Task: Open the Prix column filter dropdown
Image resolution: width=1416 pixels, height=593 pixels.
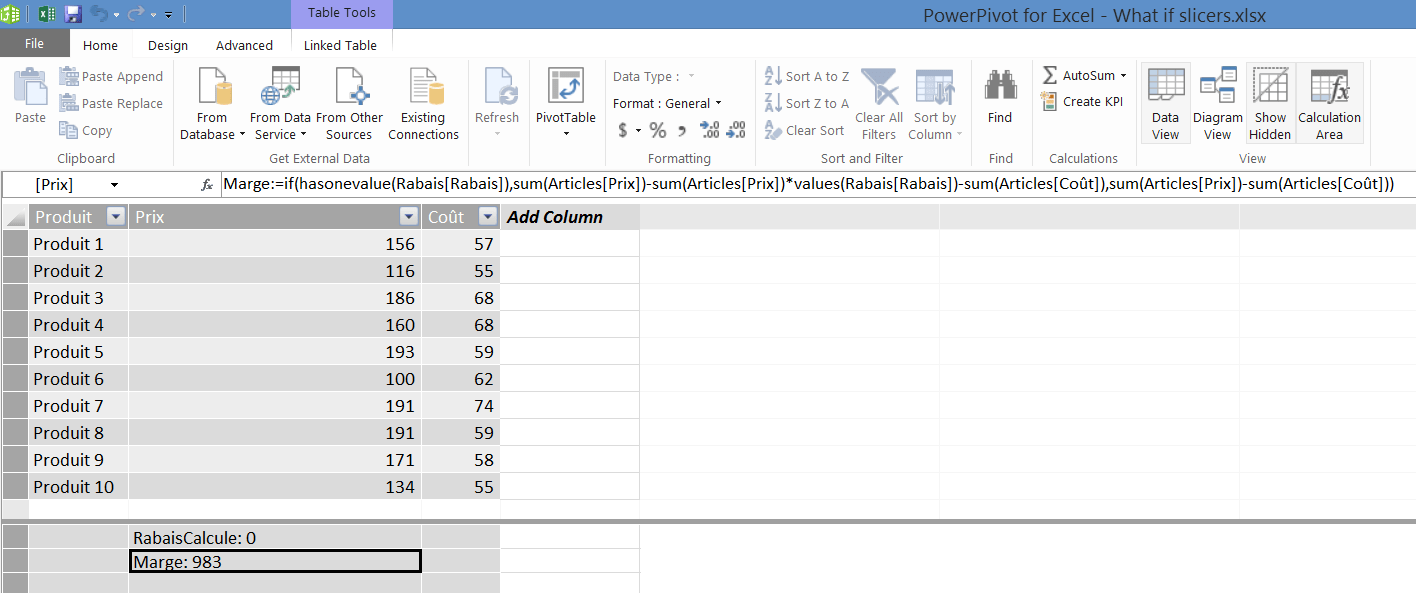Action: pyautogui.click(x=408, y=217)
